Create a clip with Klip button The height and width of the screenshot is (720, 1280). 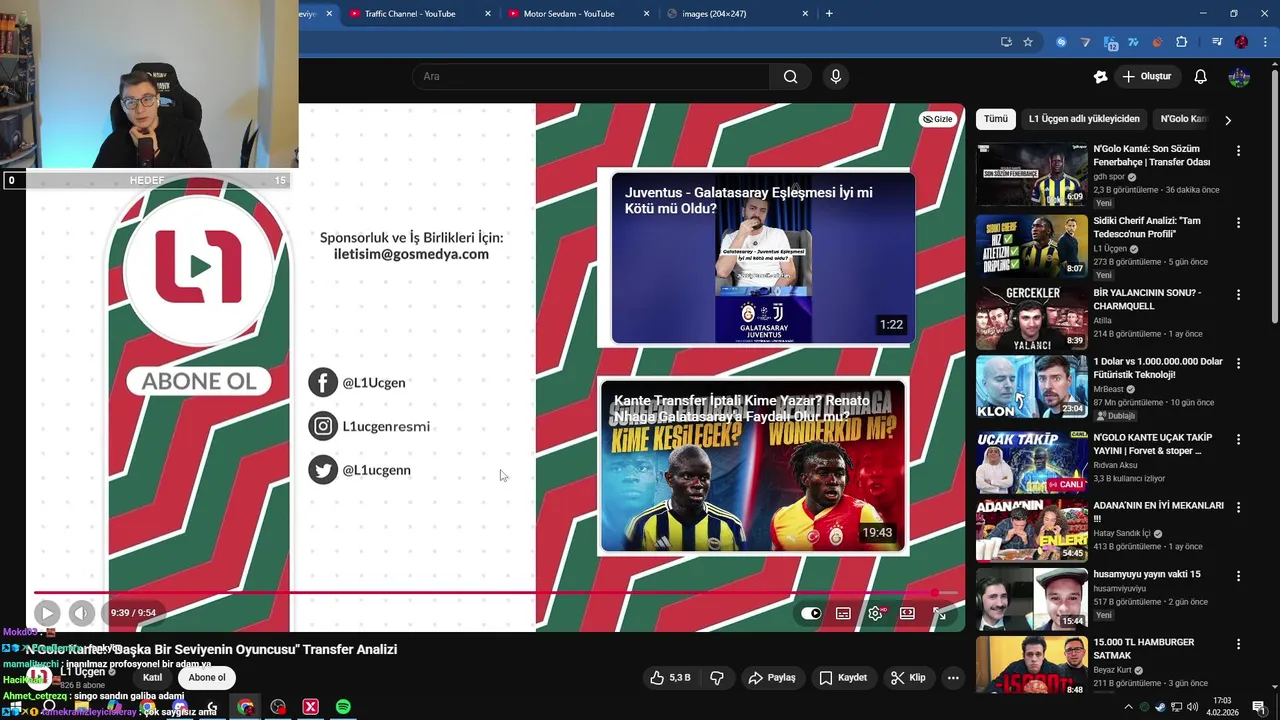click(908, 678)
